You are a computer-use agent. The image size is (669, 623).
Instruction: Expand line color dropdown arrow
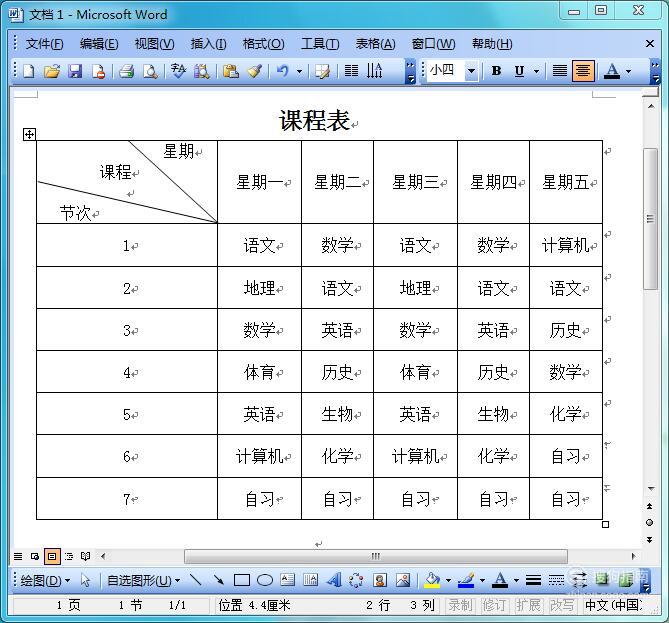click(x=482, y=580)
